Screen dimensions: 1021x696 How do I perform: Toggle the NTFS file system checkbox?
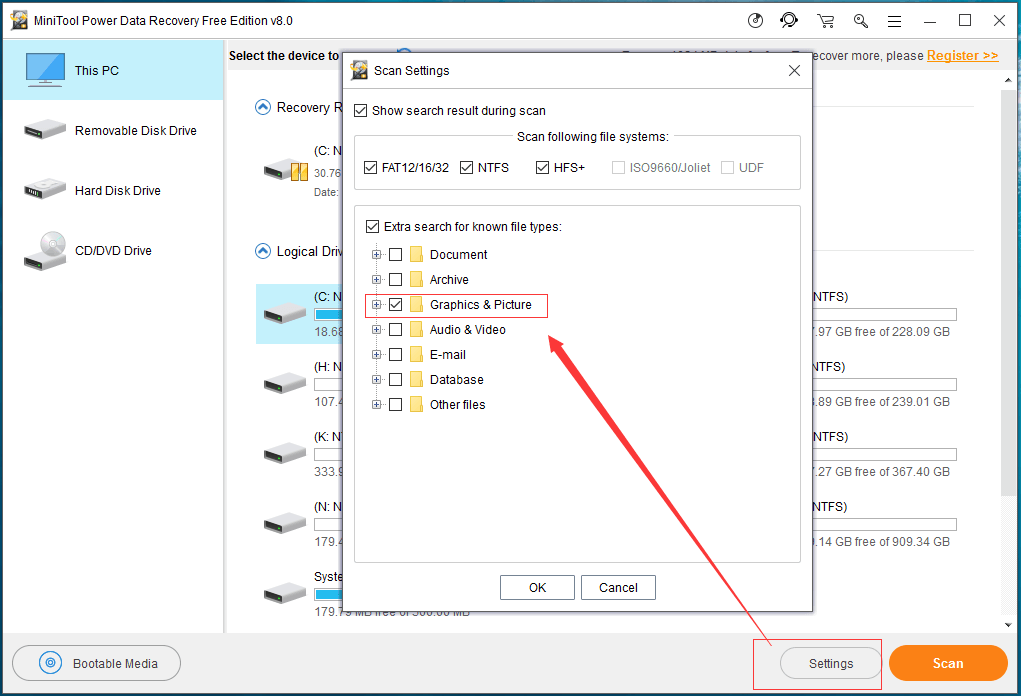tap(467, 168)
